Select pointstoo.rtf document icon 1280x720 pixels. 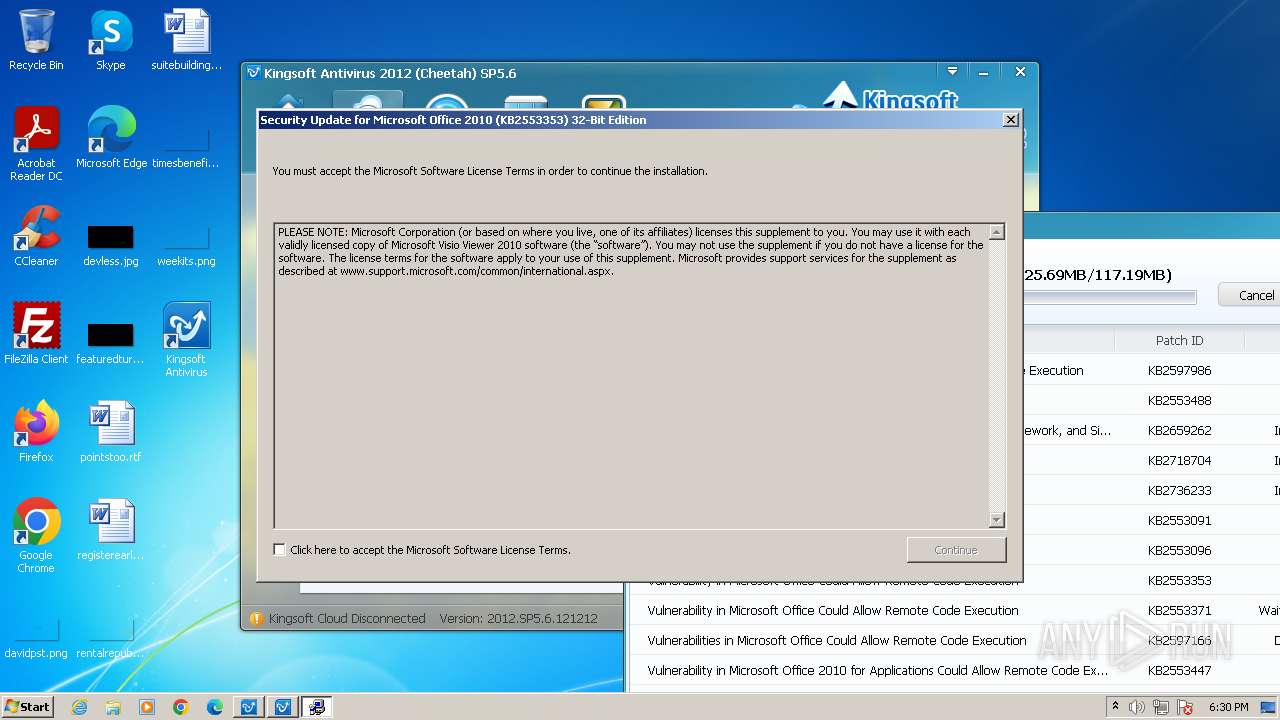click(111, 432)
